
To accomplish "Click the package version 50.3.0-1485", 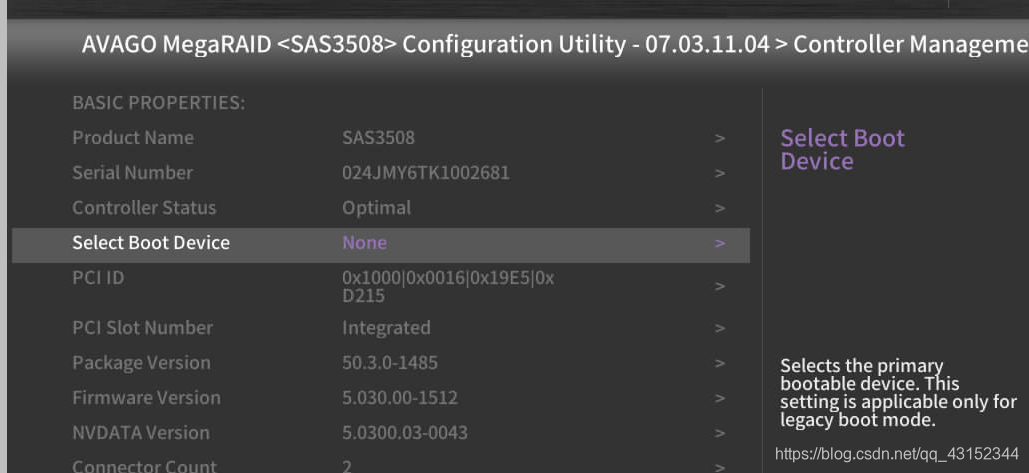I will pos(390,363).
